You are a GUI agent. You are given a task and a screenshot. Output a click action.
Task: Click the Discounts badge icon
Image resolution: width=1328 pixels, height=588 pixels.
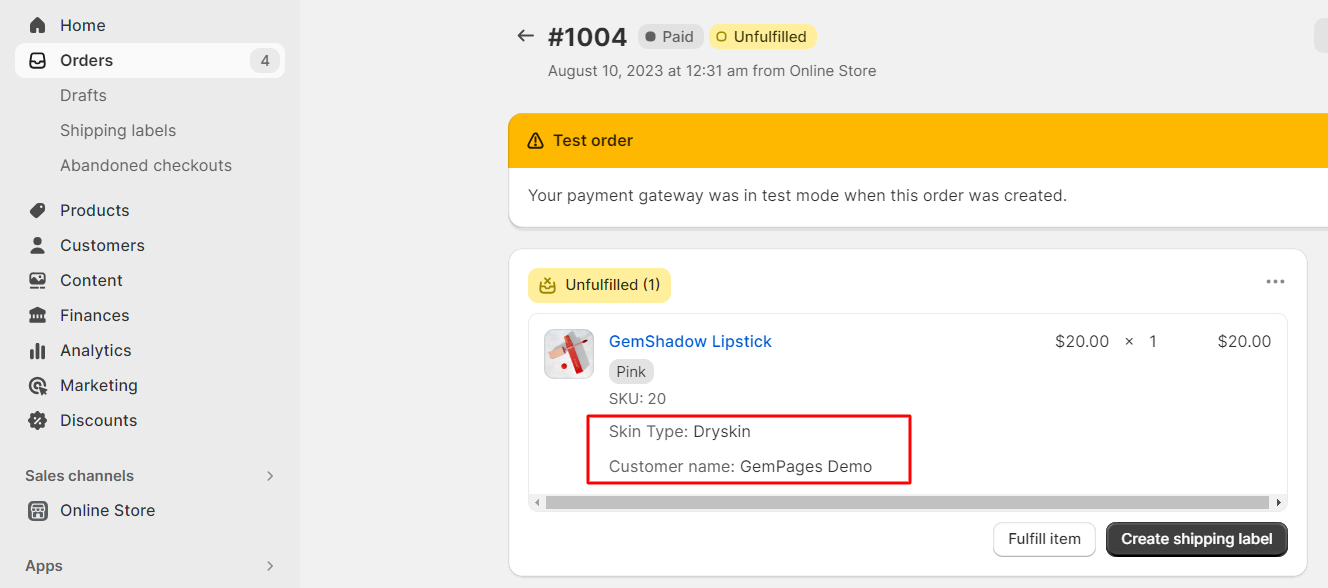[x=38, y=420]
